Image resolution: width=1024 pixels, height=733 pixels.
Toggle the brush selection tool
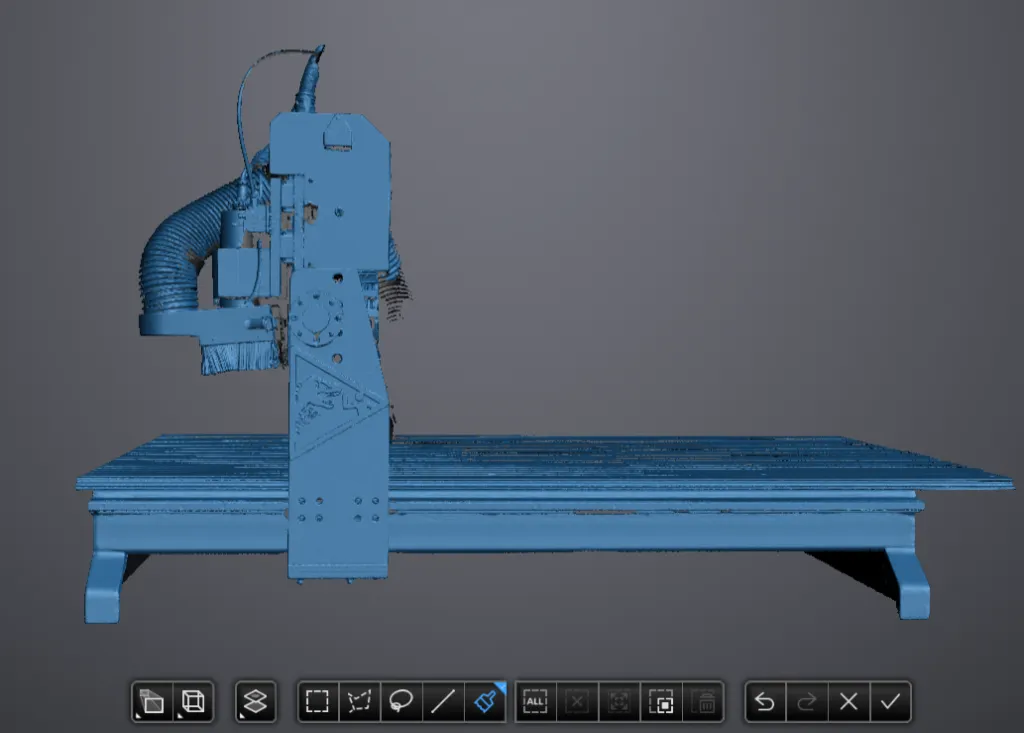[x=485, y=702]
